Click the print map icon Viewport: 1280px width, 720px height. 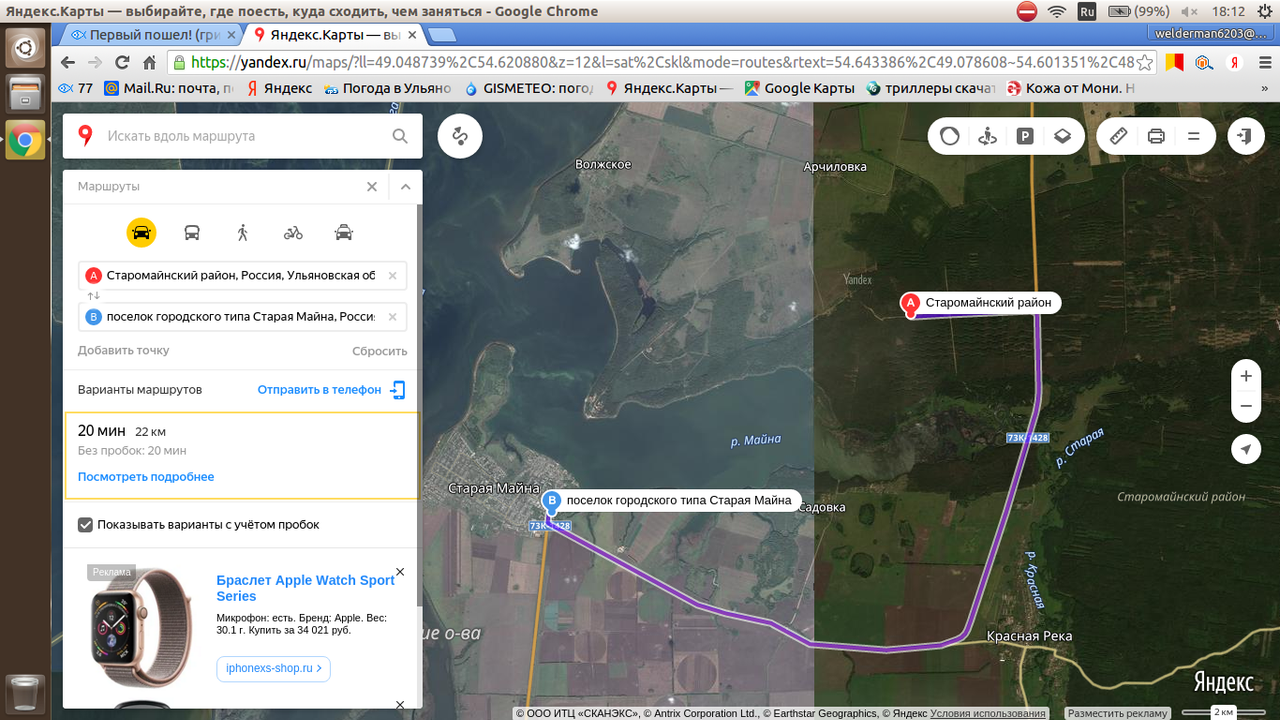[x=1156, y=136]
